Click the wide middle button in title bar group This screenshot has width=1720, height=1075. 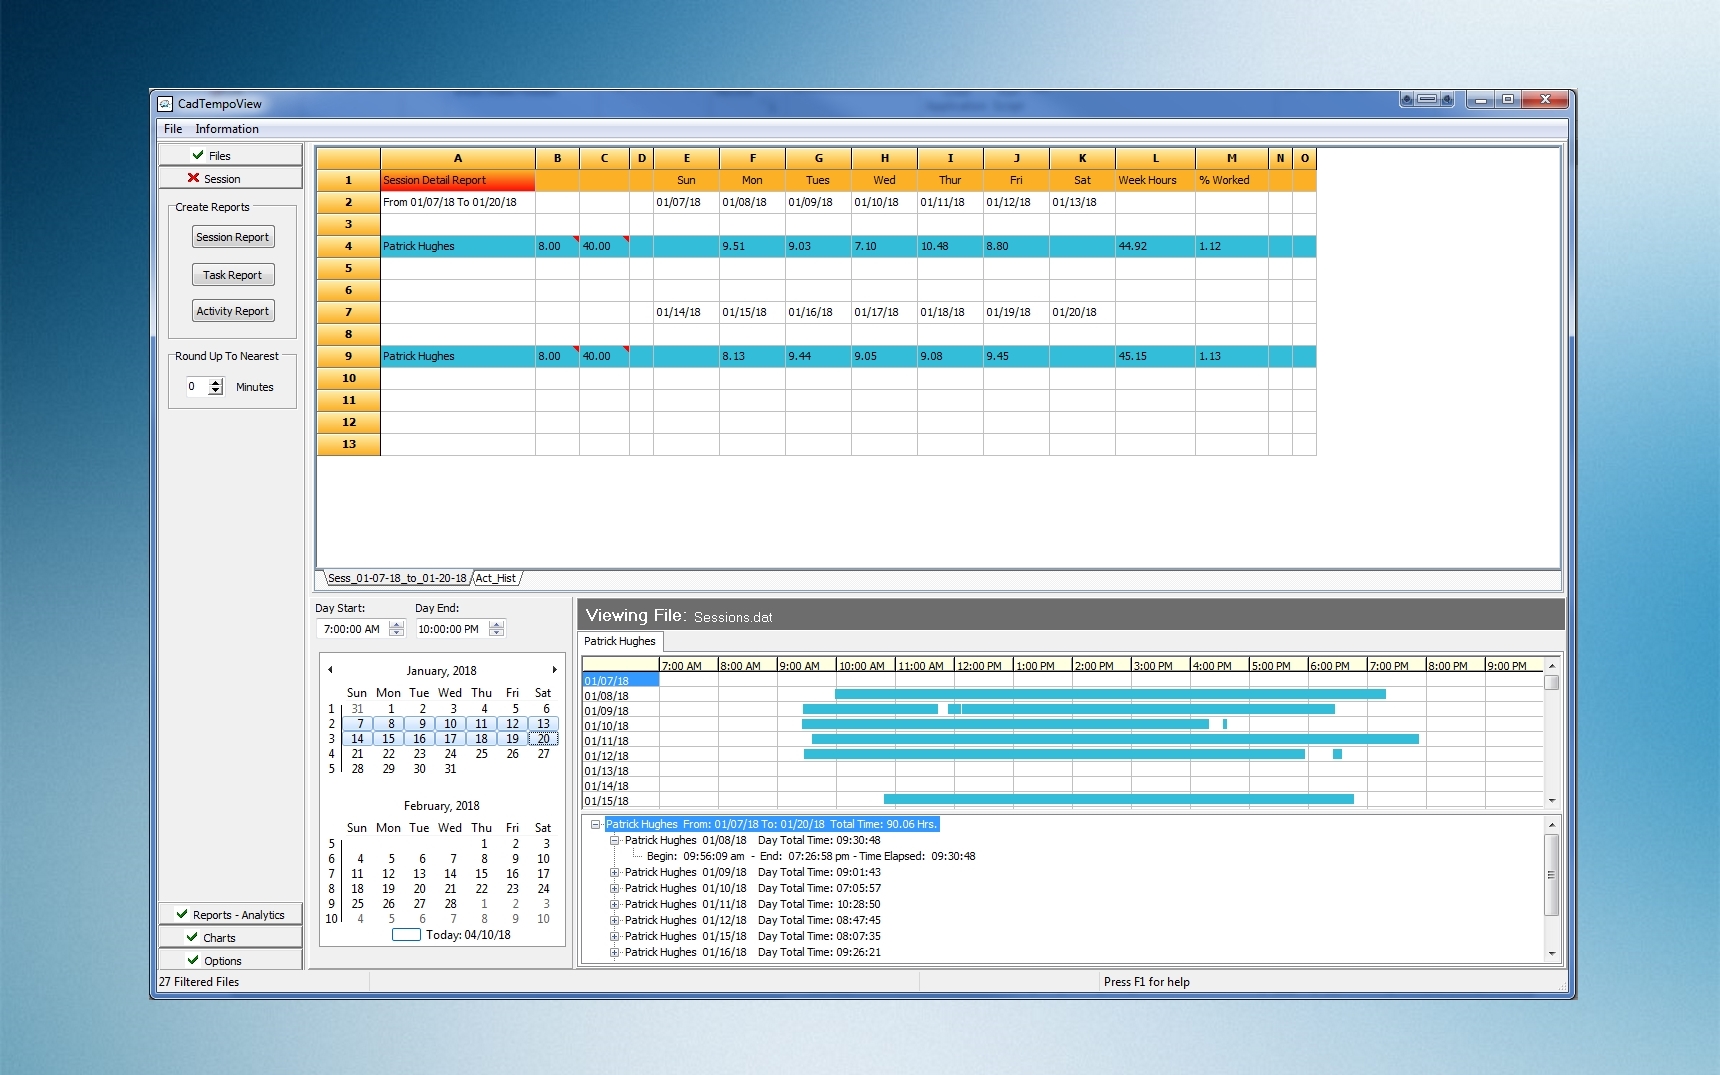(x=1427, y=99)
